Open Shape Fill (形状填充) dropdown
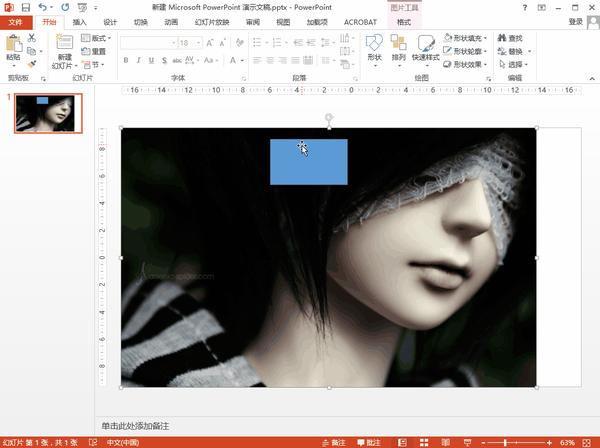The height and width of the screenshot is (448, 600). 465,38
